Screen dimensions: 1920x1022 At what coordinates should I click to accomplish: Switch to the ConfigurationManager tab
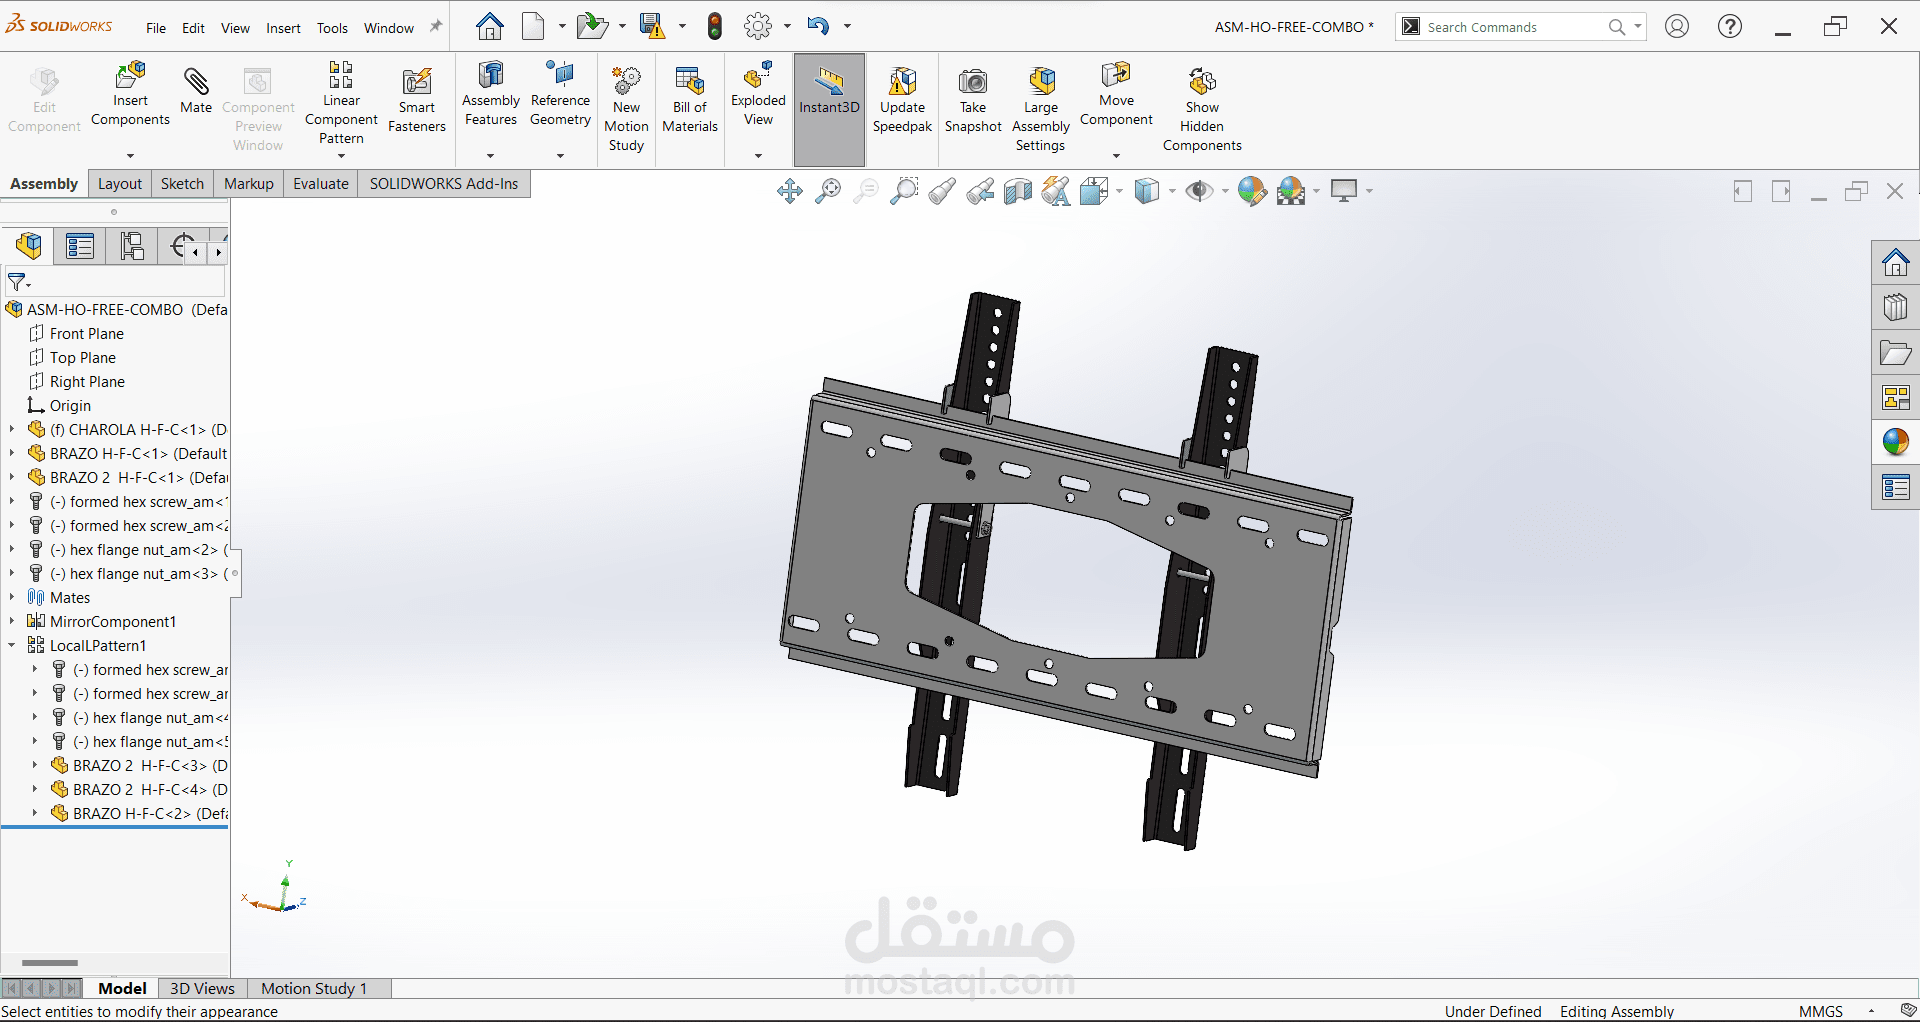click(132, 246)
